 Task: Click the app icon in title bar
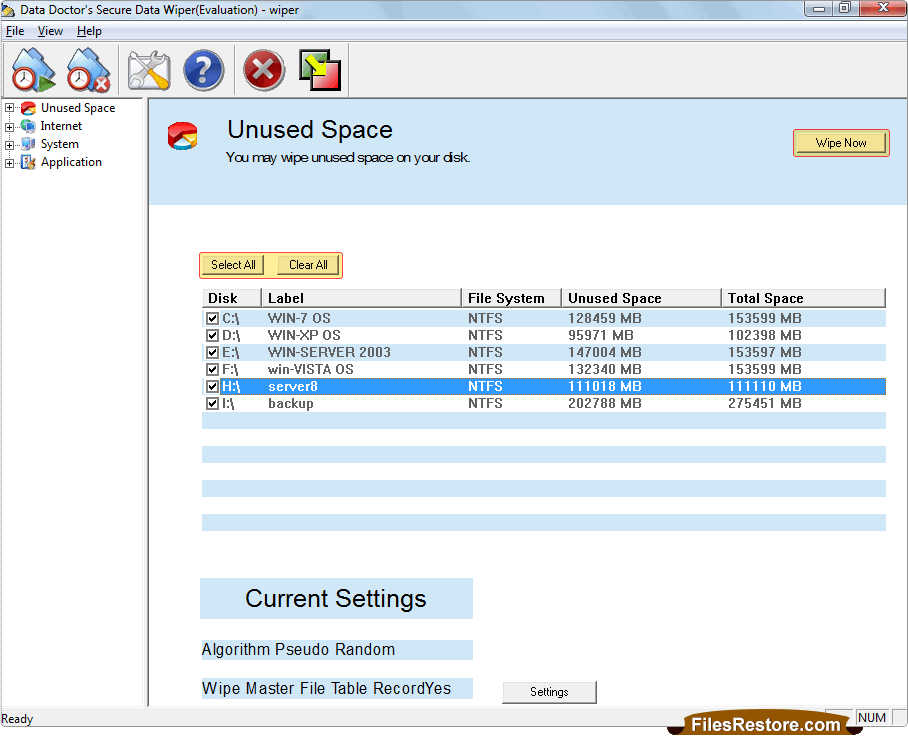[8, 10]
